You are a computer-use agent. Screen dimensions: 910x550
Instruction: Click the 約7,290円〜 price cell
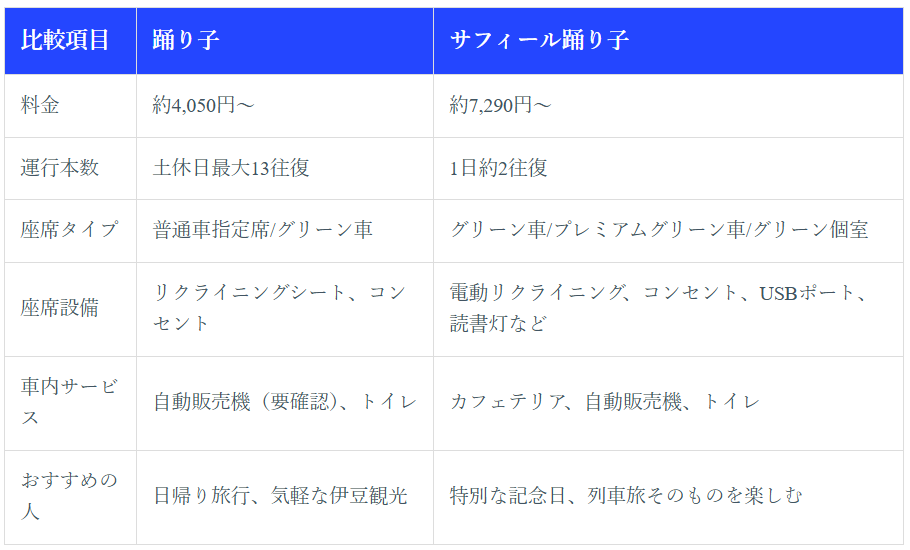(x=501, y=105)
